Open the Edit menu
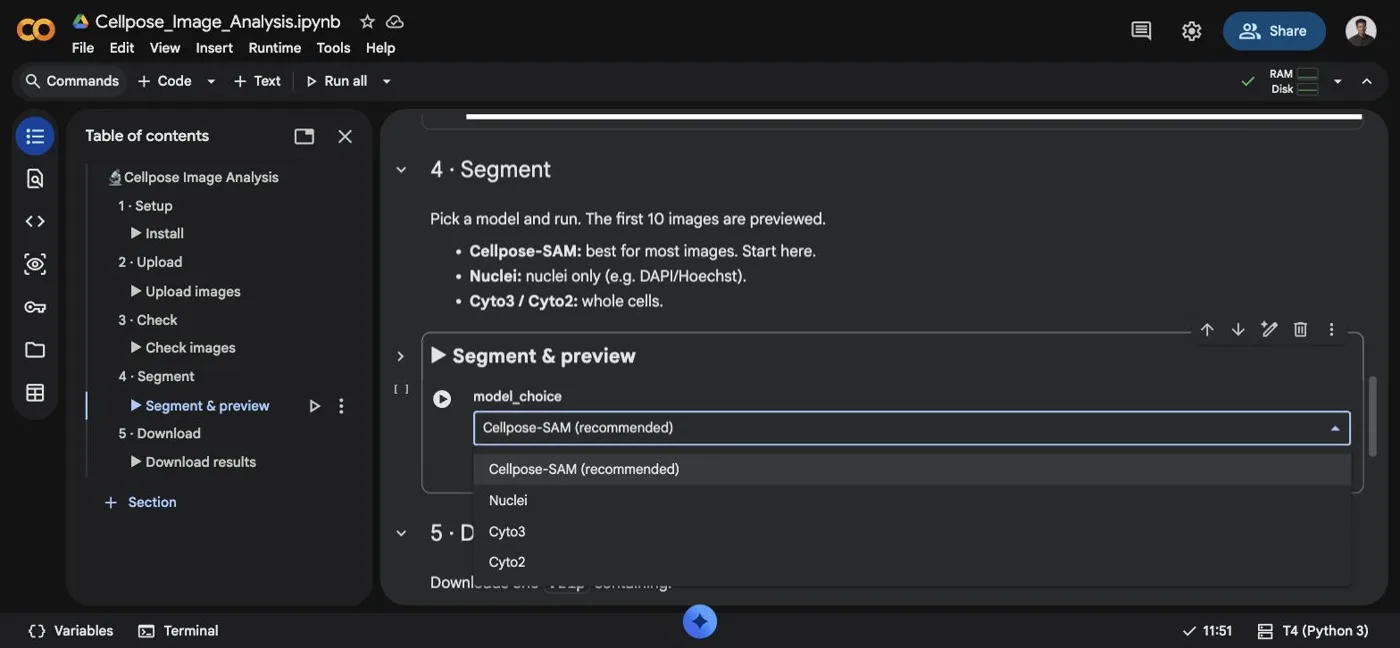 [x=122, y=48]
